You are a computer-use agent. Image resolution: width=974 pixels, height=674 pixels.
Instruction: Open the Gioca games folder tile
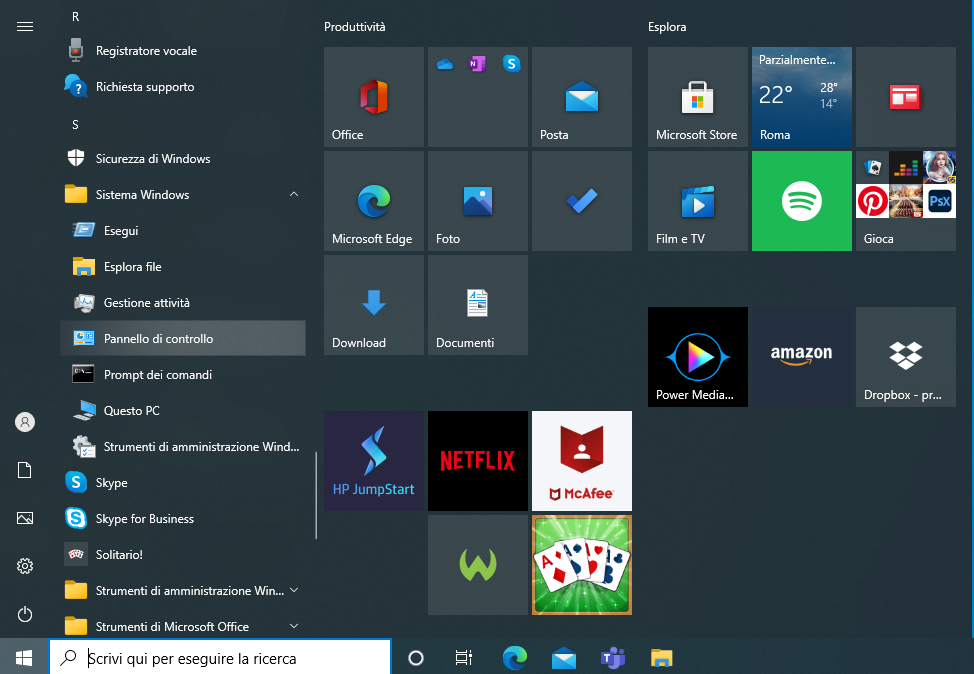point(906,201)
